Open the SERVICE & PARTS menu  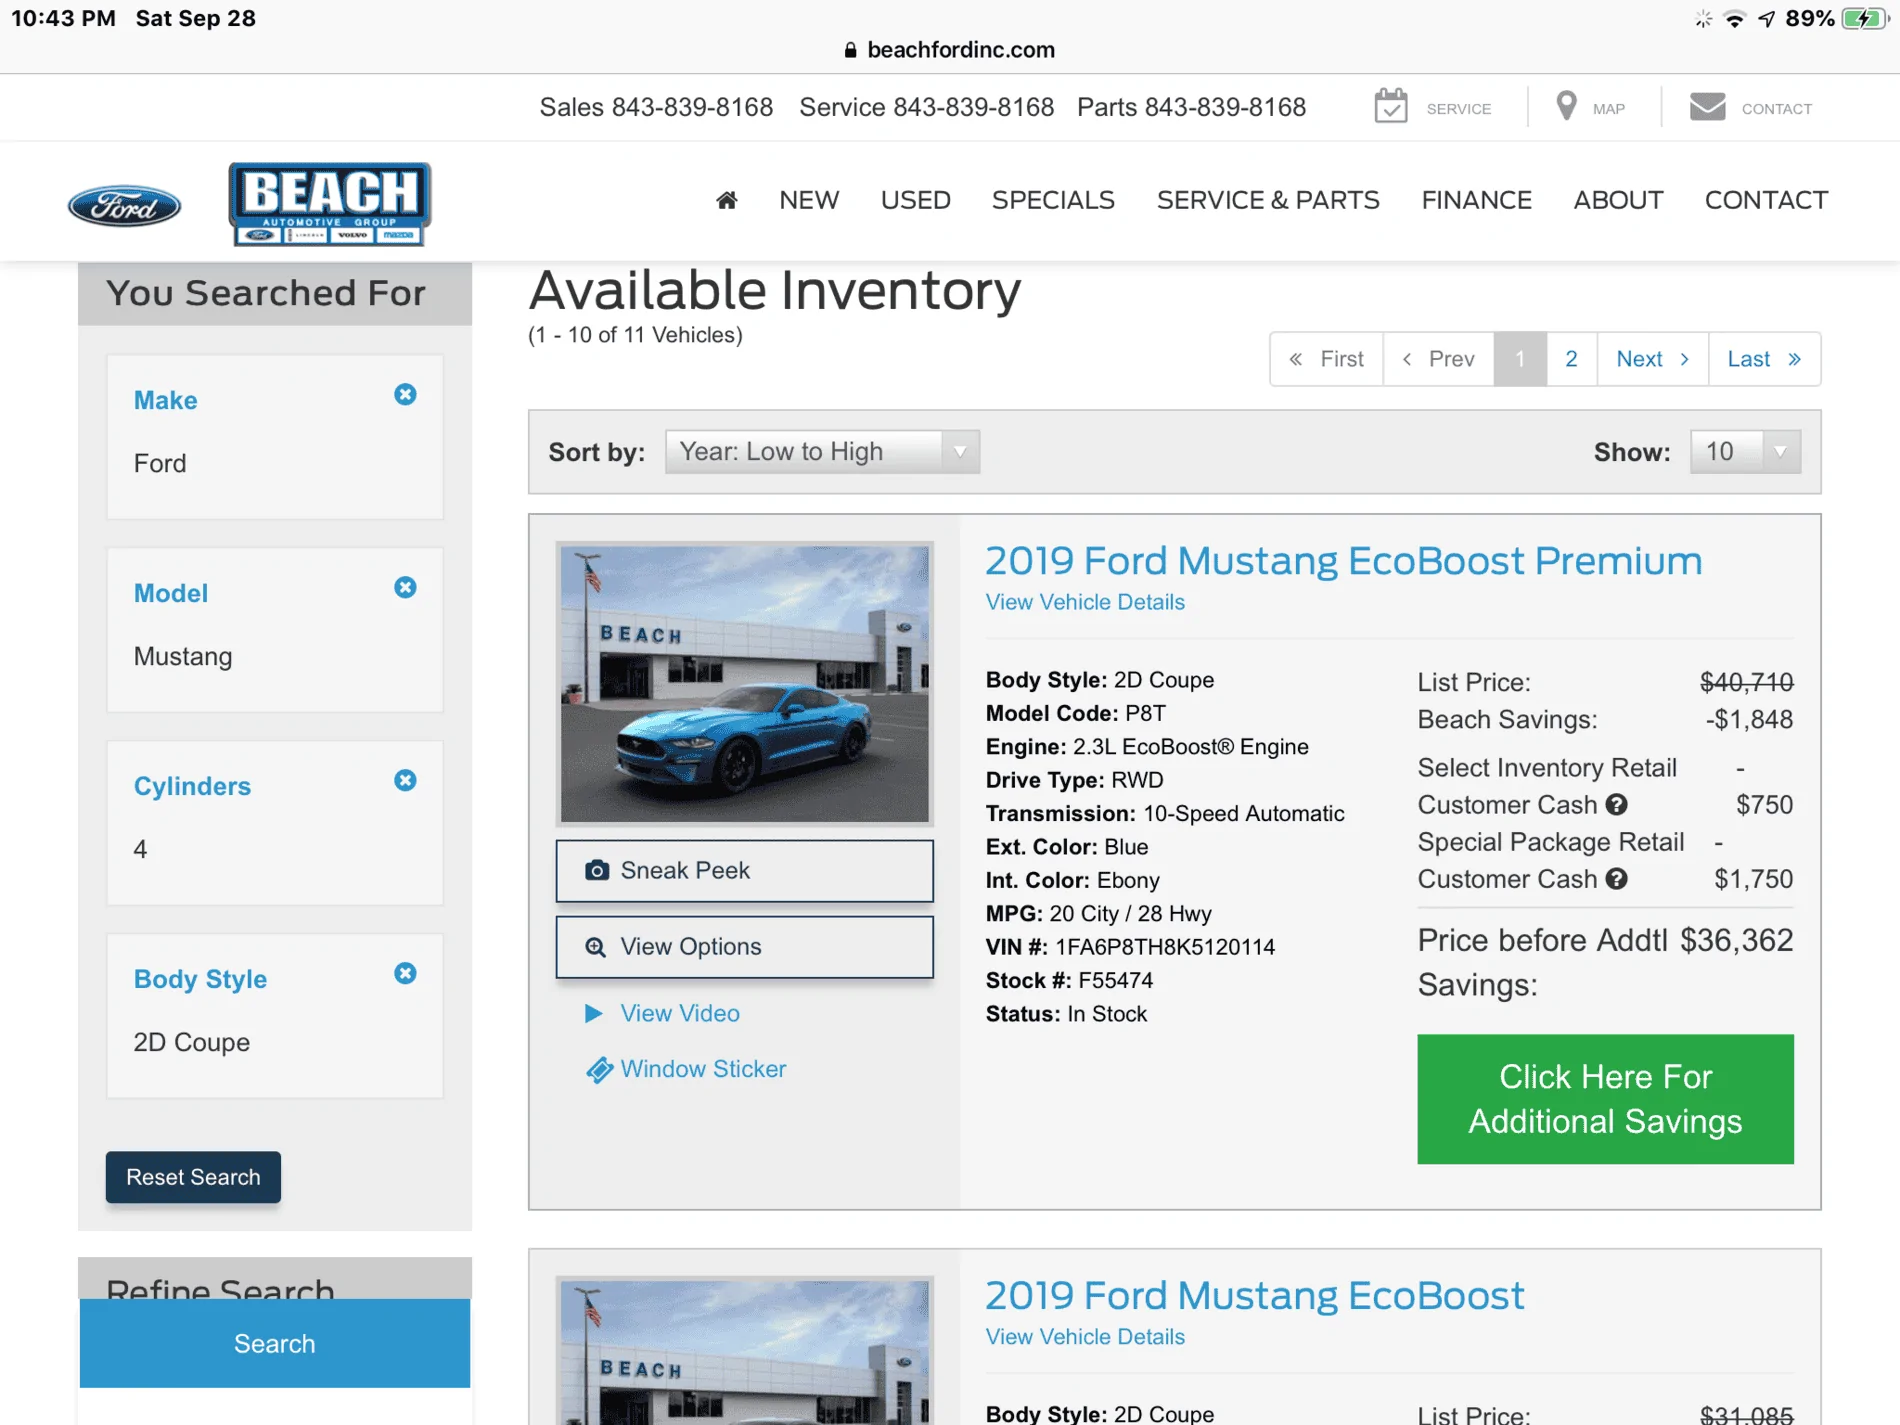tap(1268, 200)
